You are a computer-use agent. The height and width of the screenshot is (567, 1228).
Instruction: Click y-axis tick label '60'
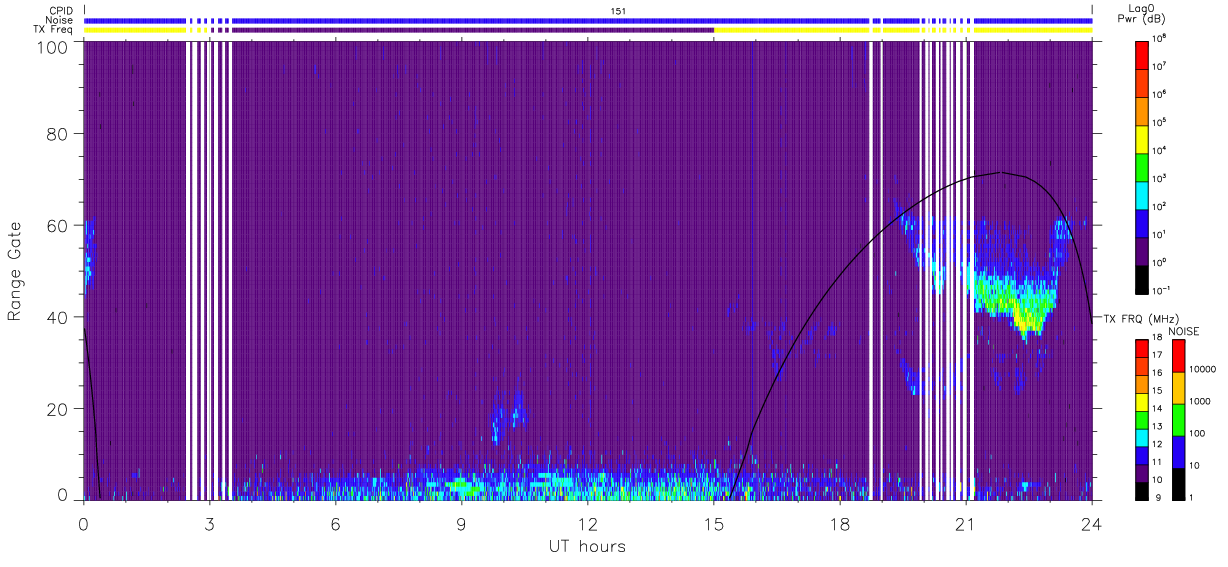58,226
